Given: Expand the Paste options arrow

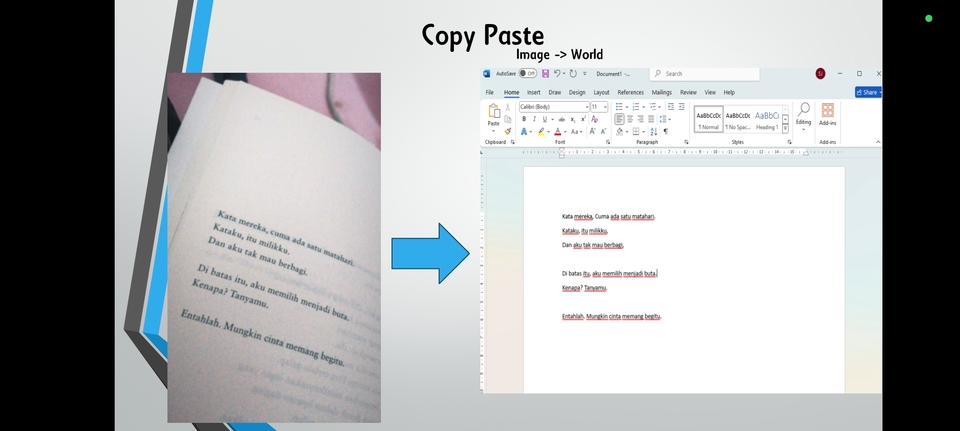Looking at the screenshot, I should (x=493, y=130).
